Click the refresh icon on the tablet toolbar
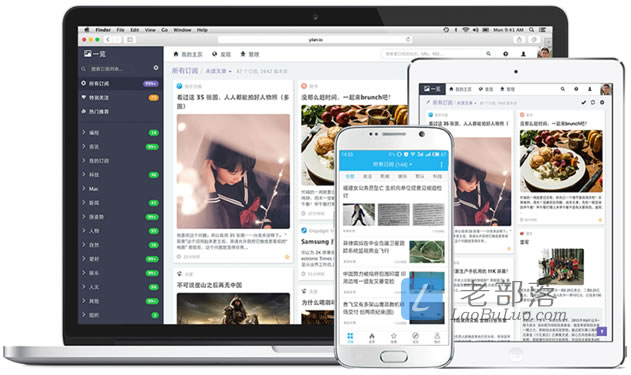Viewport: 631px width, 375px height. click(x=593, y=103)
